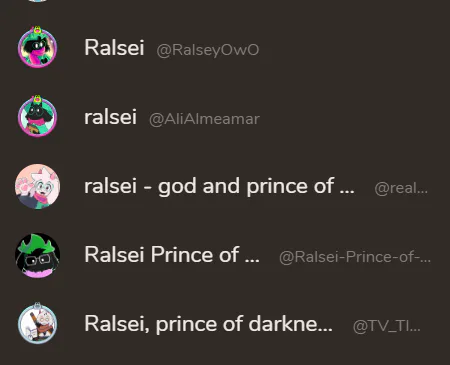Select the display name Ralsei with capital R
450x365 pixels.
coord(114,48)
